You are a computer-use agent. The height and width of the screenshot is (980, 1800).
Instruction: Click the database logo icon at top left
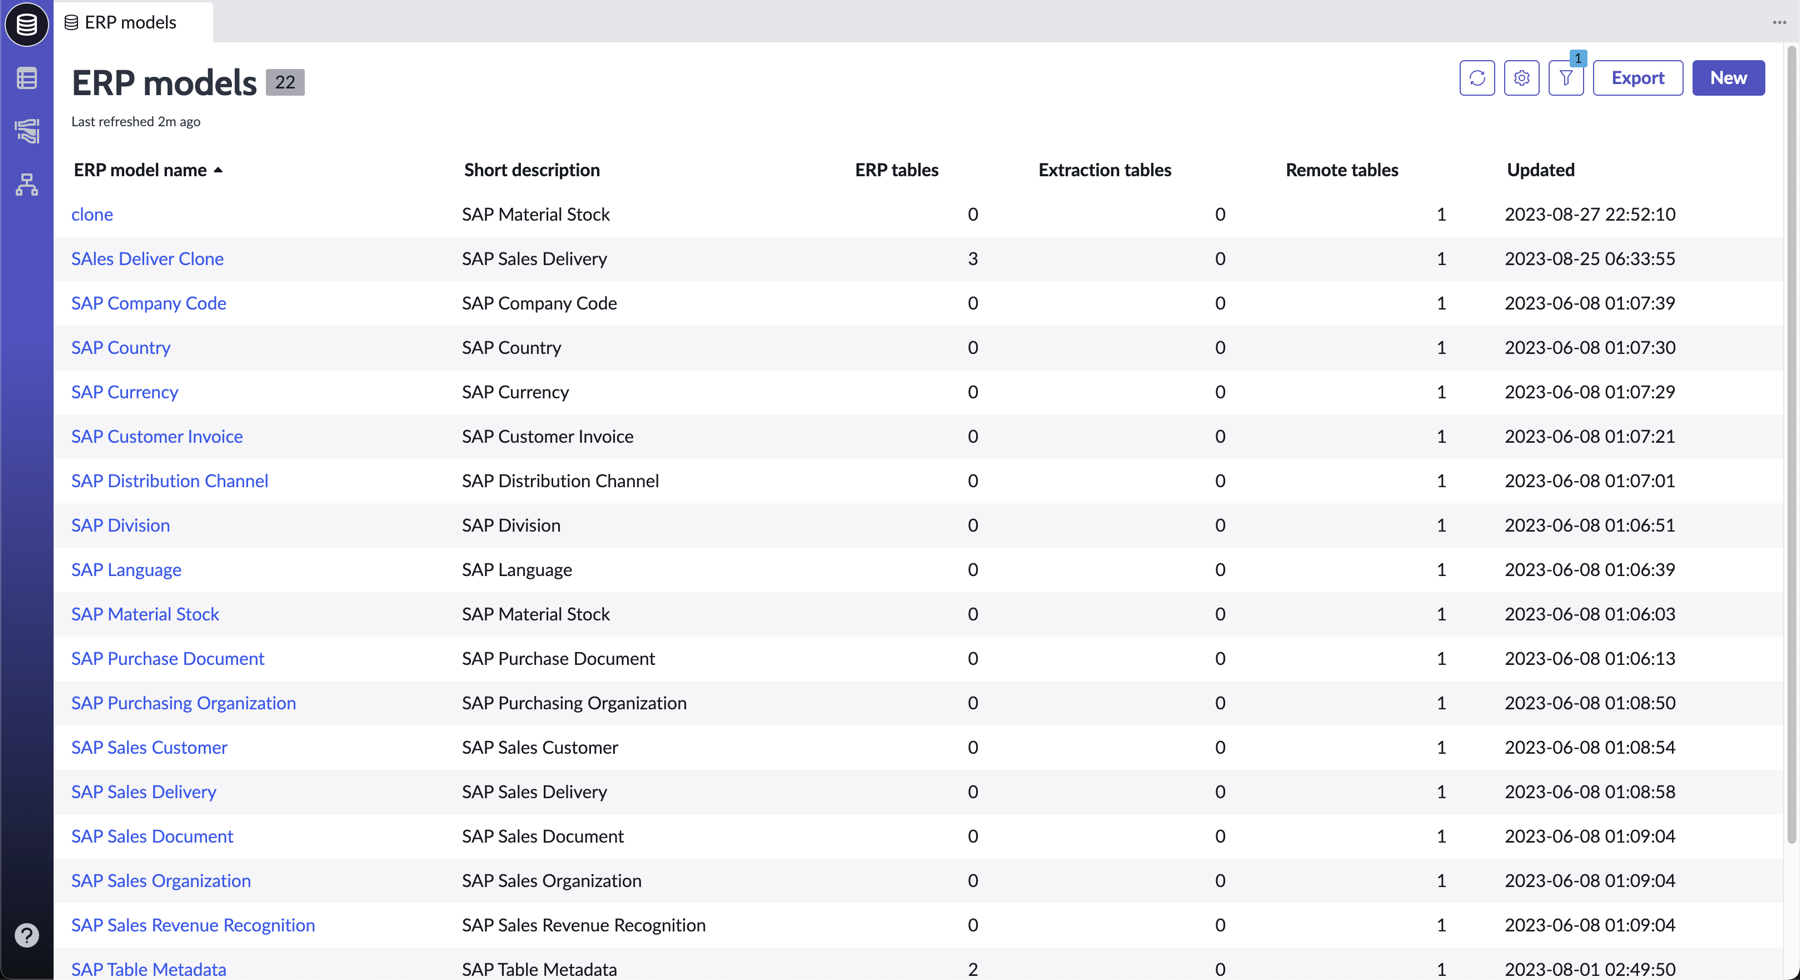tap(27, 24)
